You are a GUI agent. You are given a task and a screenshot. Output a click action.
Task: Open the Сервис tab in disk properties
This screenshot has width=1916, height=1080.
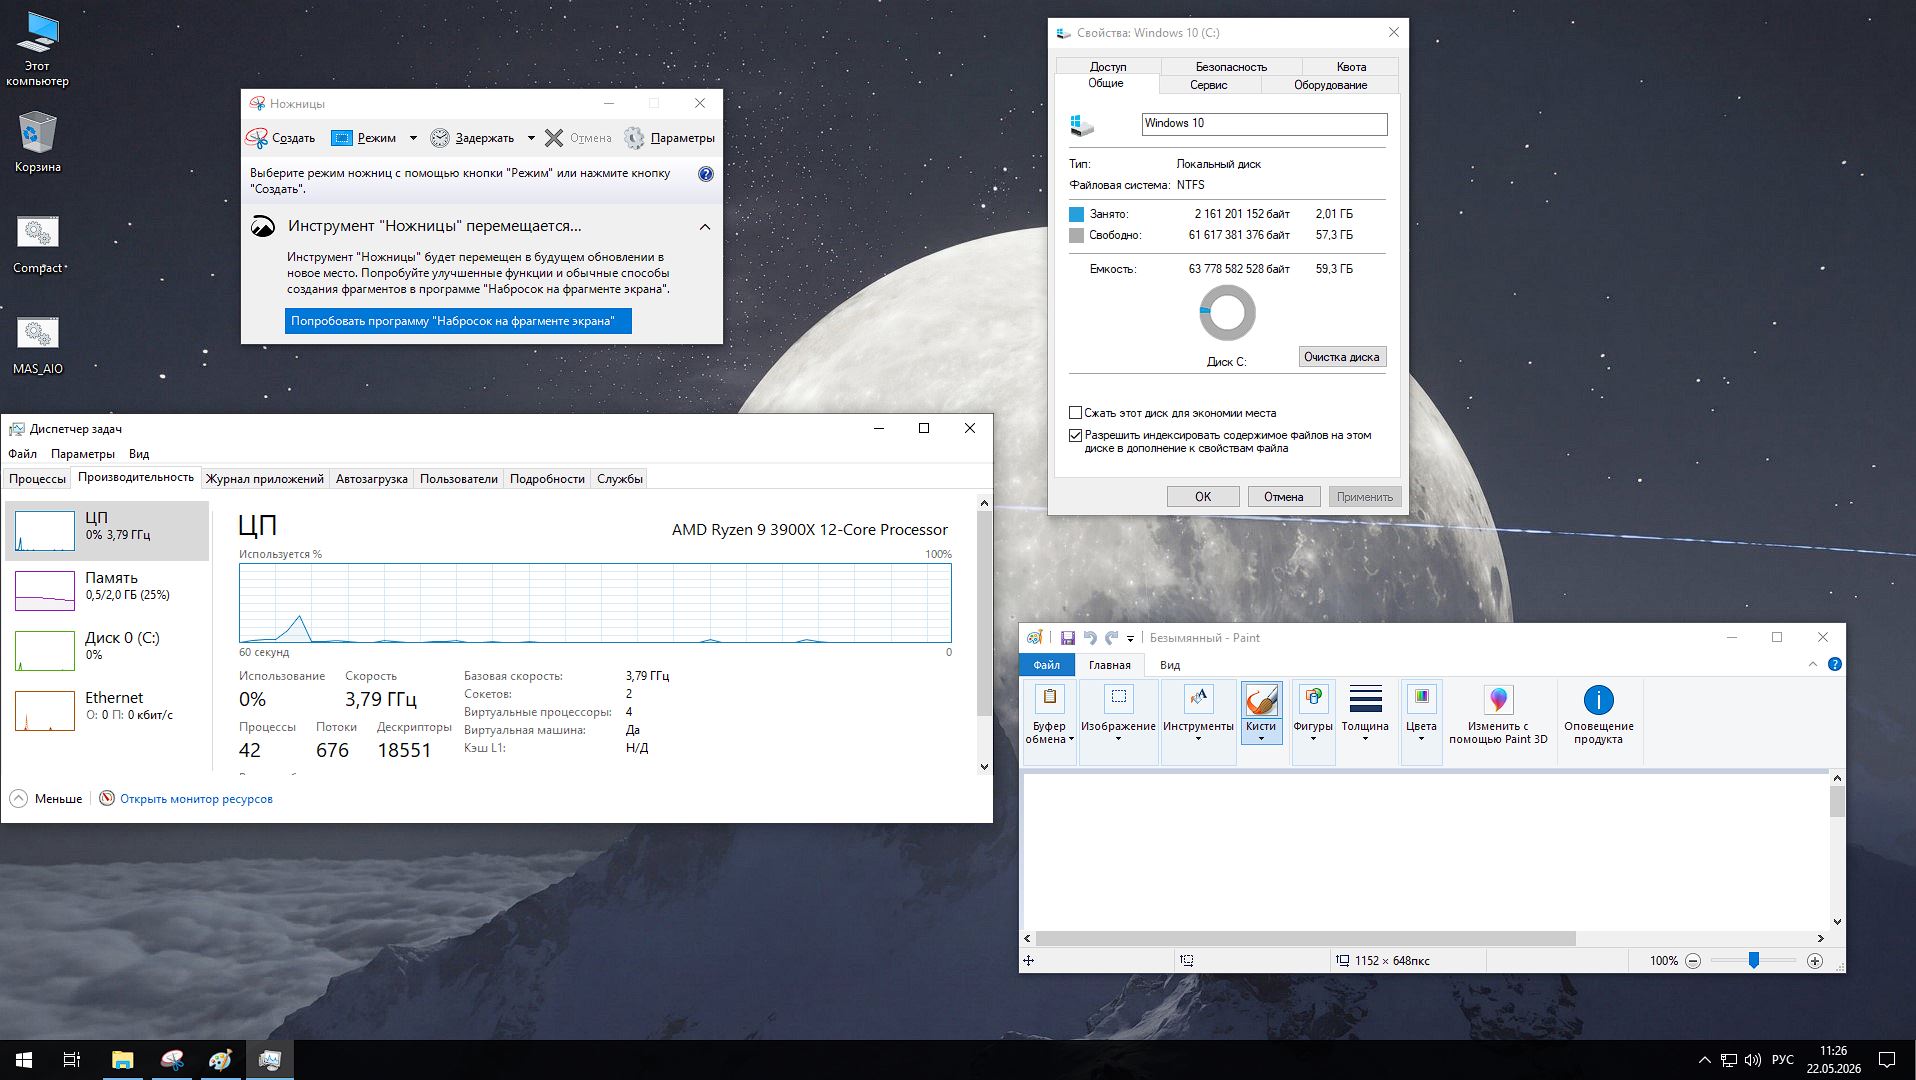click(x=1208, y=85)
